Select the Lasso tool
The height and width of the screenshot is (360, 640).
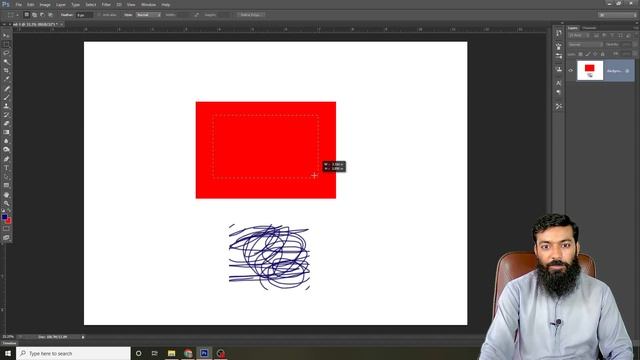[x=6, y=53]
